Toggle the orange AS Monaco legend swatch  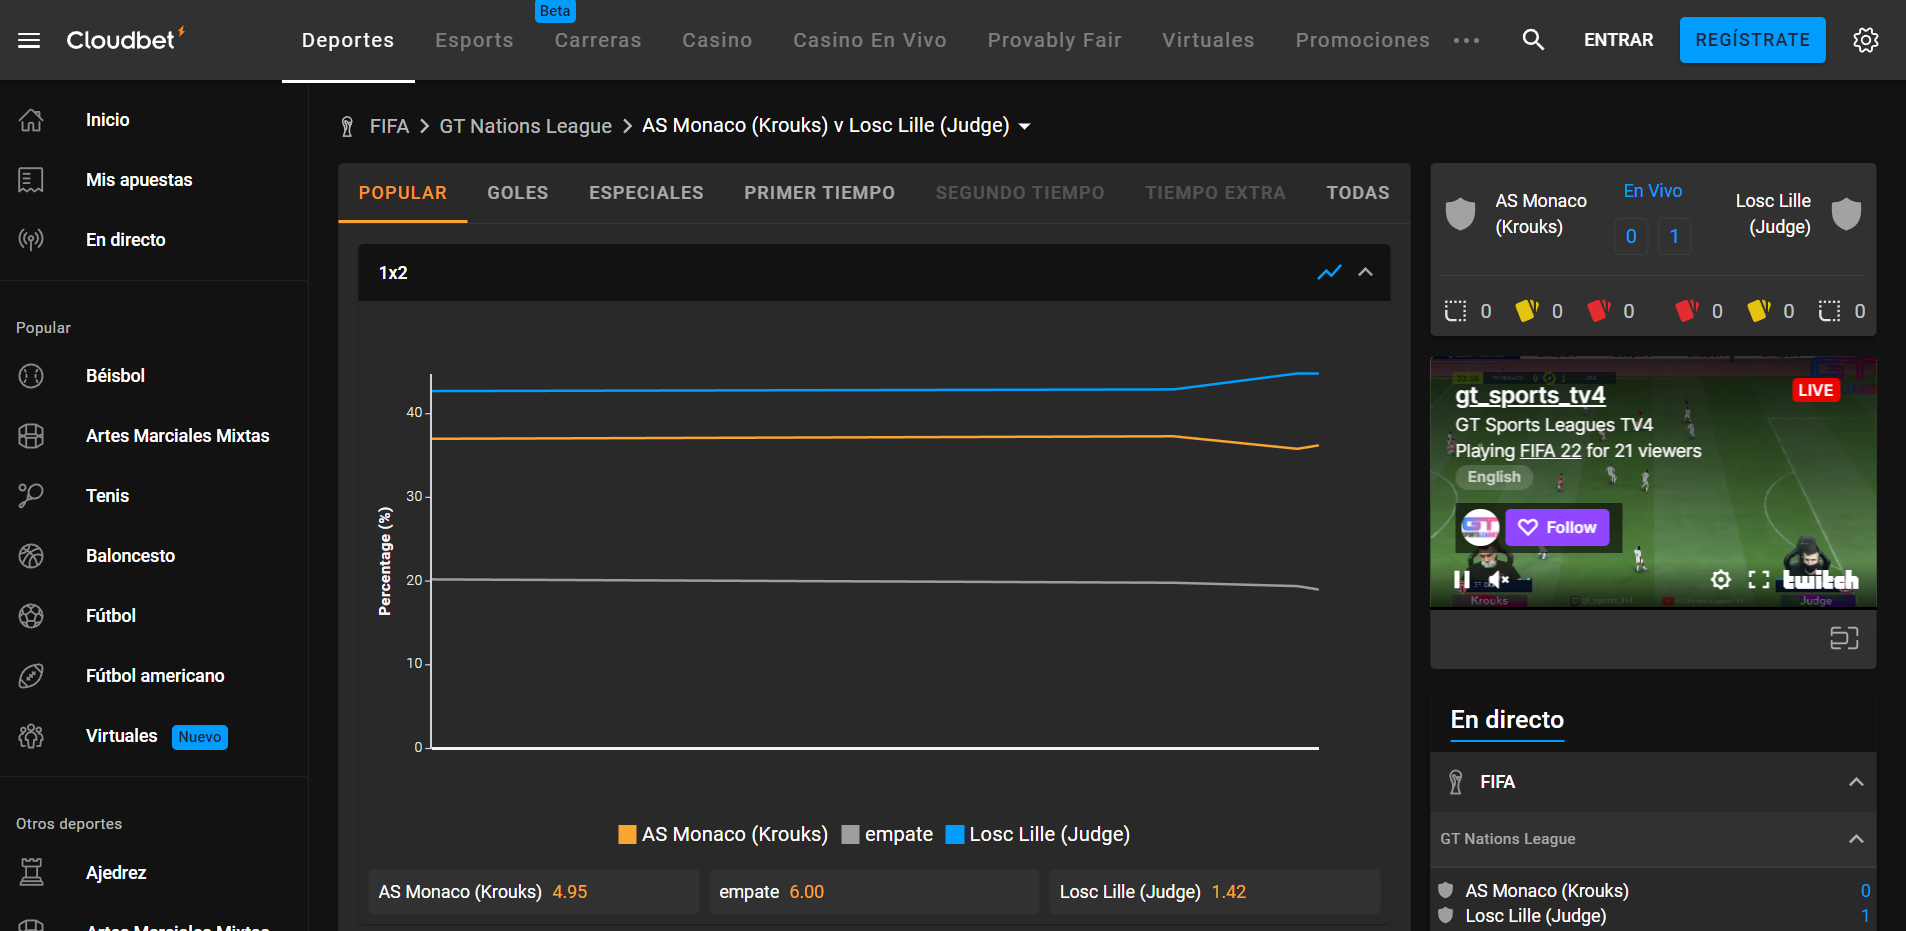pos(627,834)
